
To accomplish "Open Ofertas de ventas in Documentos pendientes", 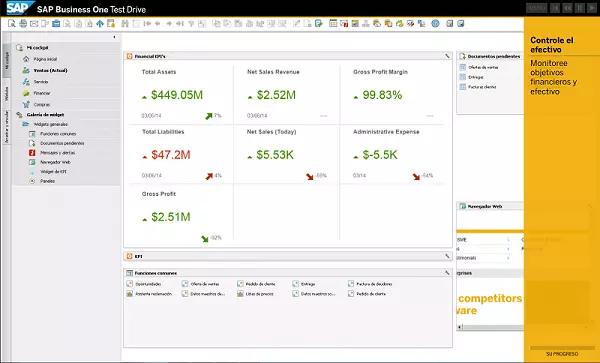I will [x=483, y=67].
